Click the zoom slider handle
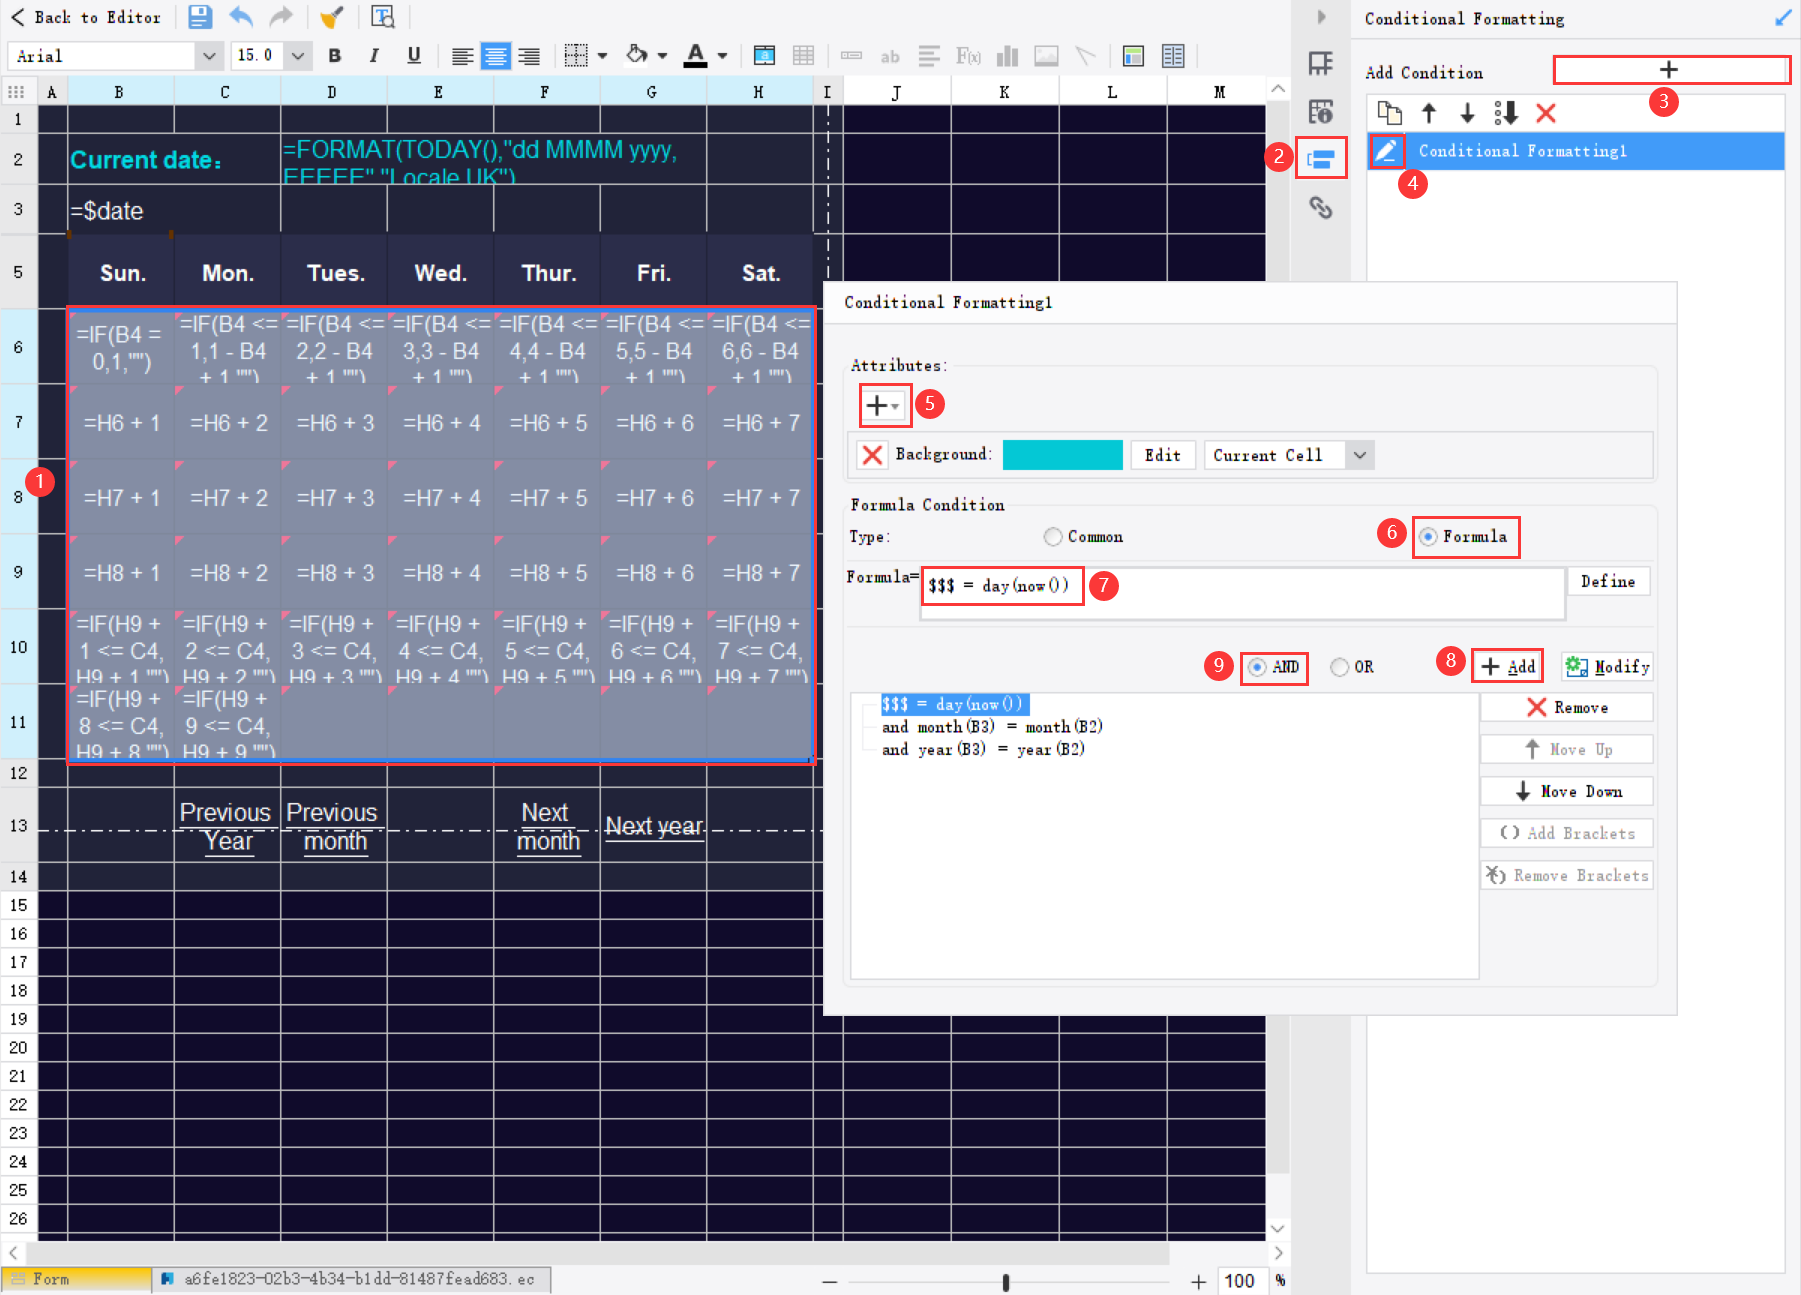Image resolution: width=1801 pixels, height=1295 pixels. [x=1006, y=1282]
